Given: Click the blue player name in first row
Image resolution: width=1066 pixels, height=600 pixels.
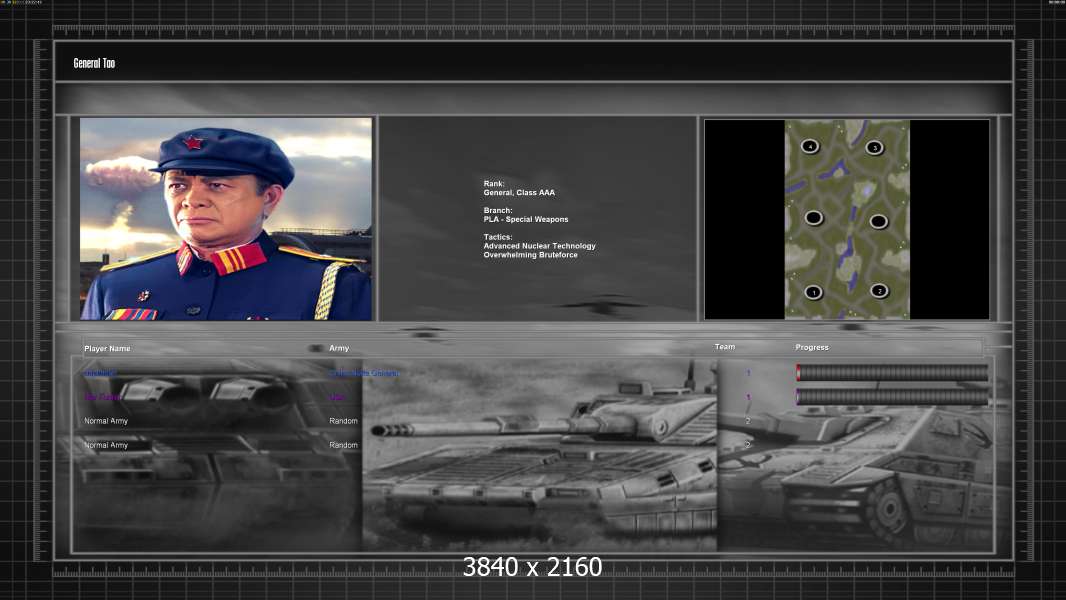Looking at the screenshot, I should click(x=100, y=373).
